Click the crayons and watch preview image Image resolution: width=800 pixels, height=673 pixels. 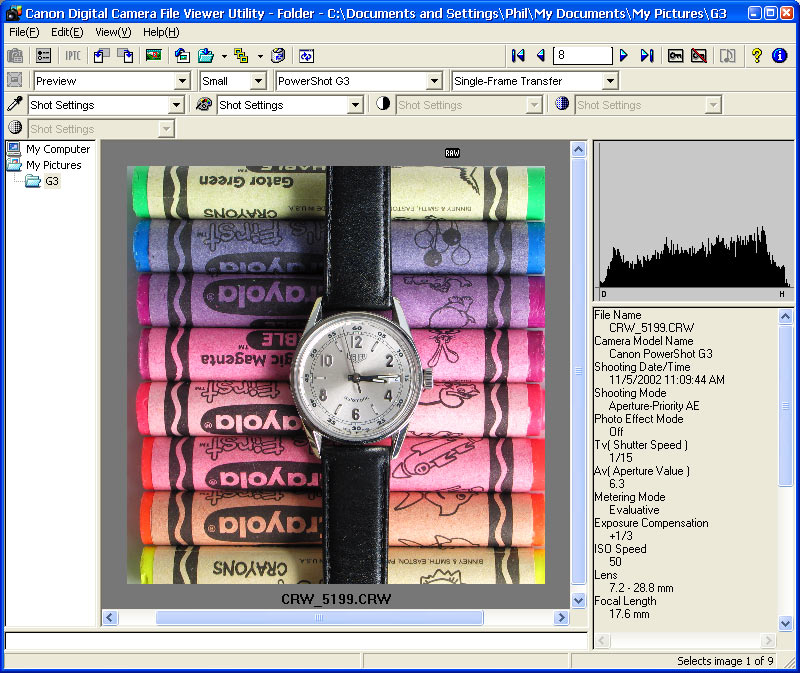pos(336,375)
